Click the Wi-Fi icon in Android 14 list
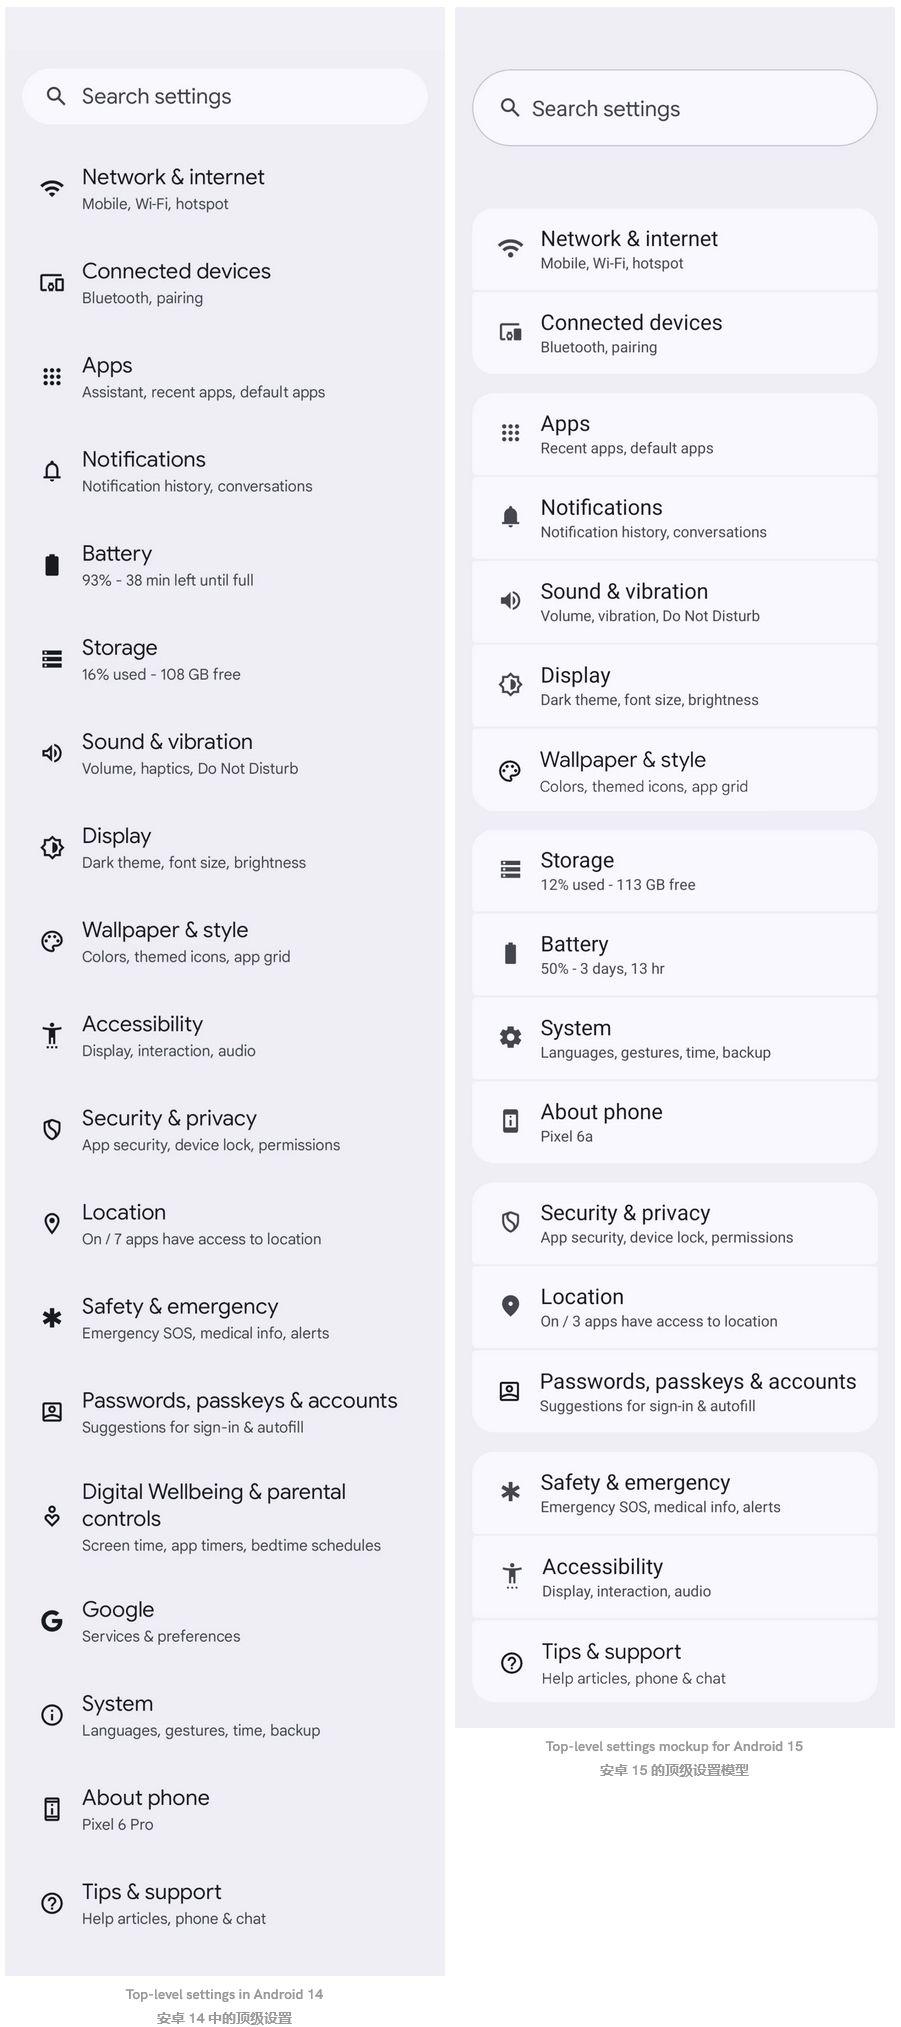 [x=52, y=188]
